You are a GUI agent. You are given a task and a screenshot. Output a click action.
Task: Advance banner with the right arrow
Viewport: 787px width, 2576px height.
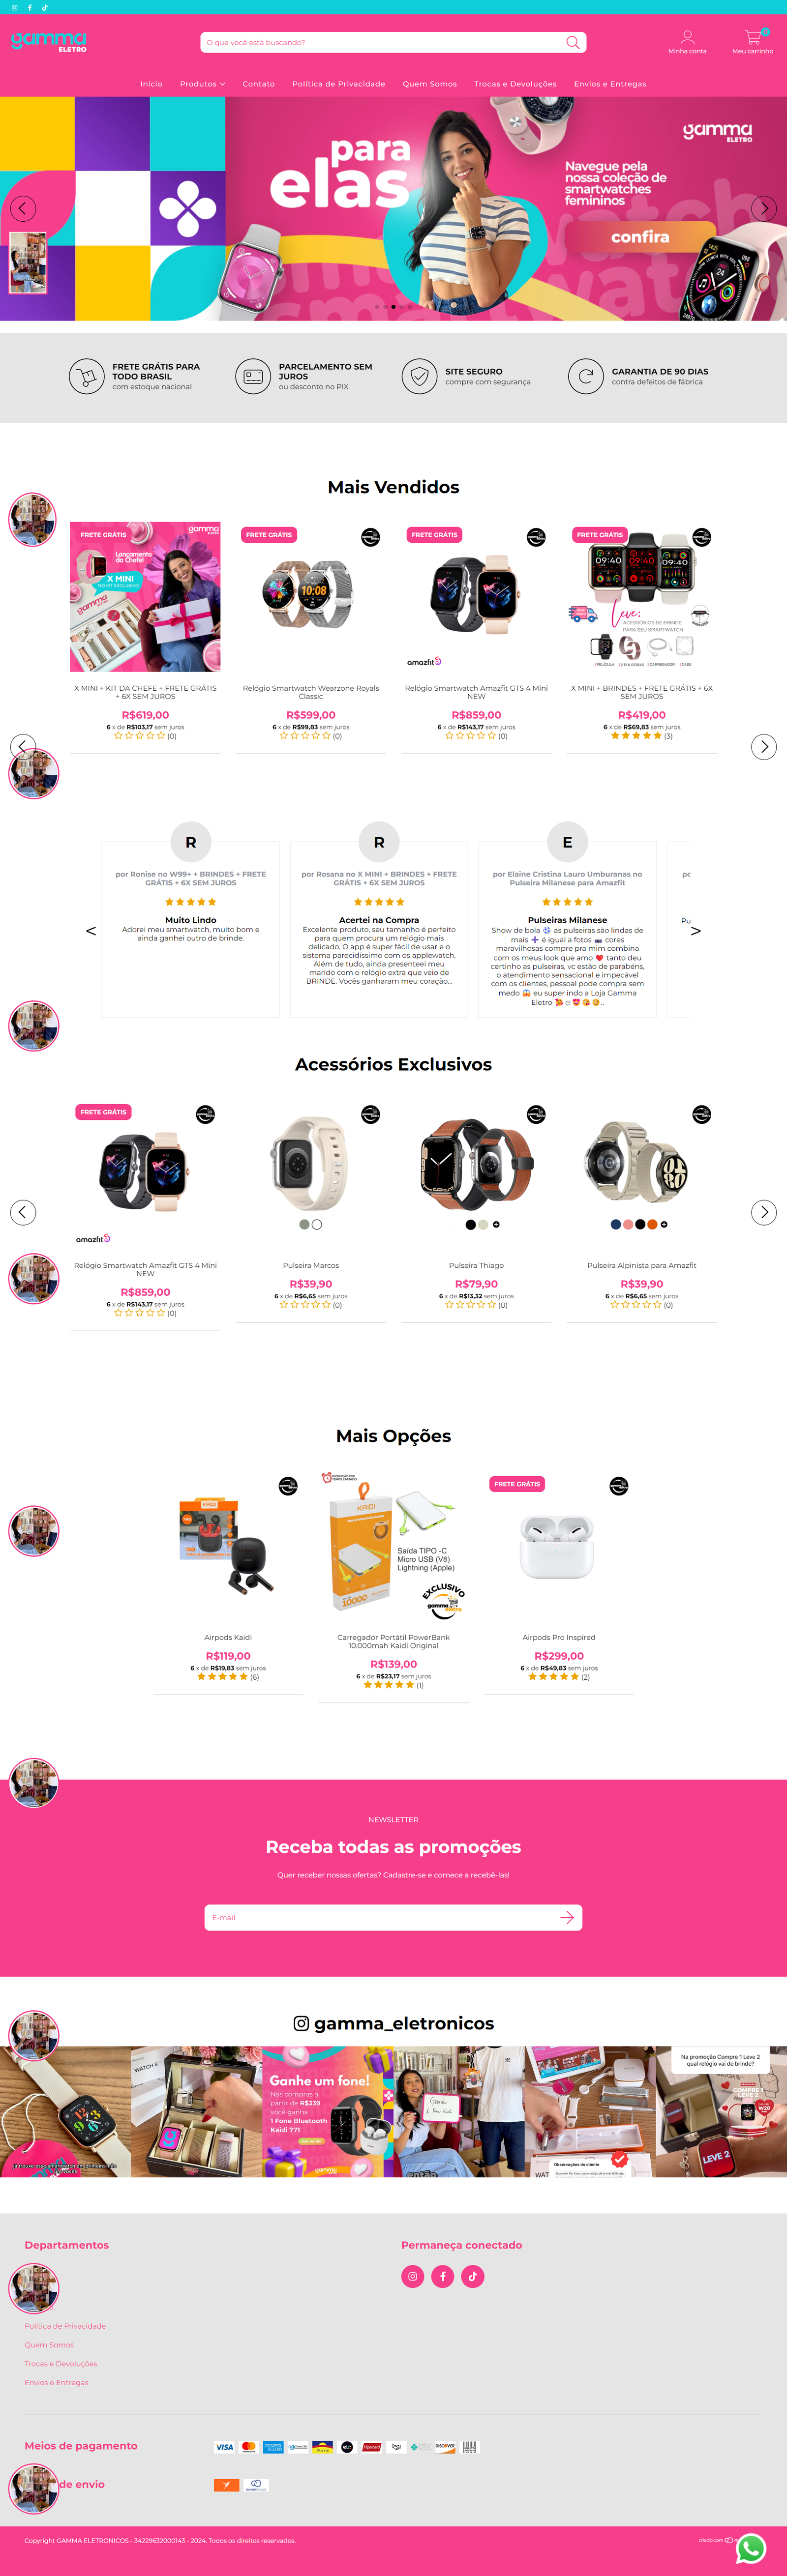pyautogui.click(x=764, y=208)
